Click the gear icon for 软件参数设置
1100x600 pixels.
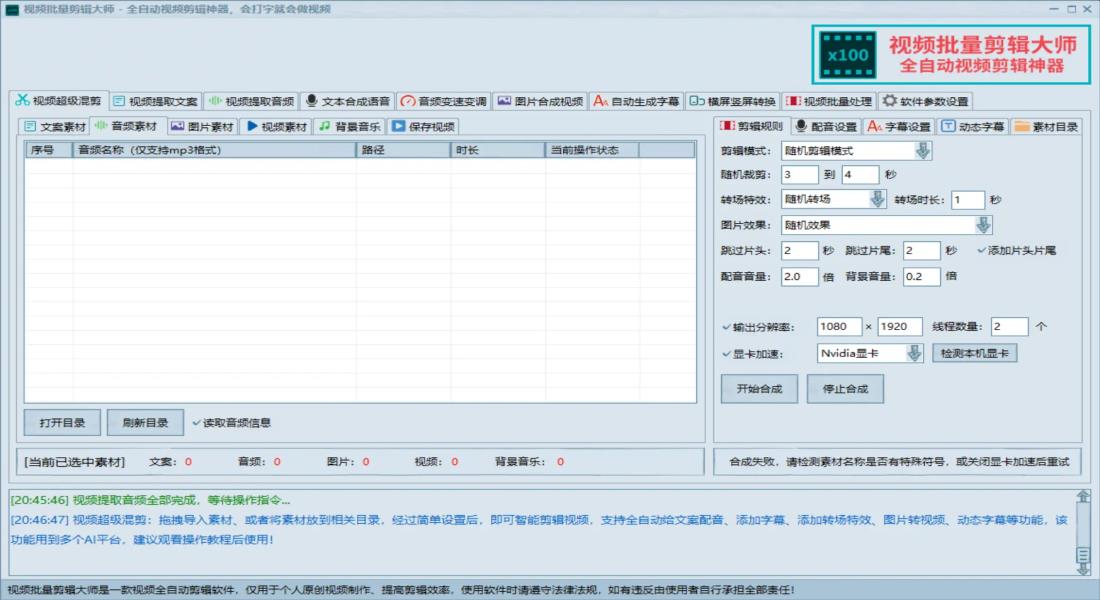tap(889, 101)
